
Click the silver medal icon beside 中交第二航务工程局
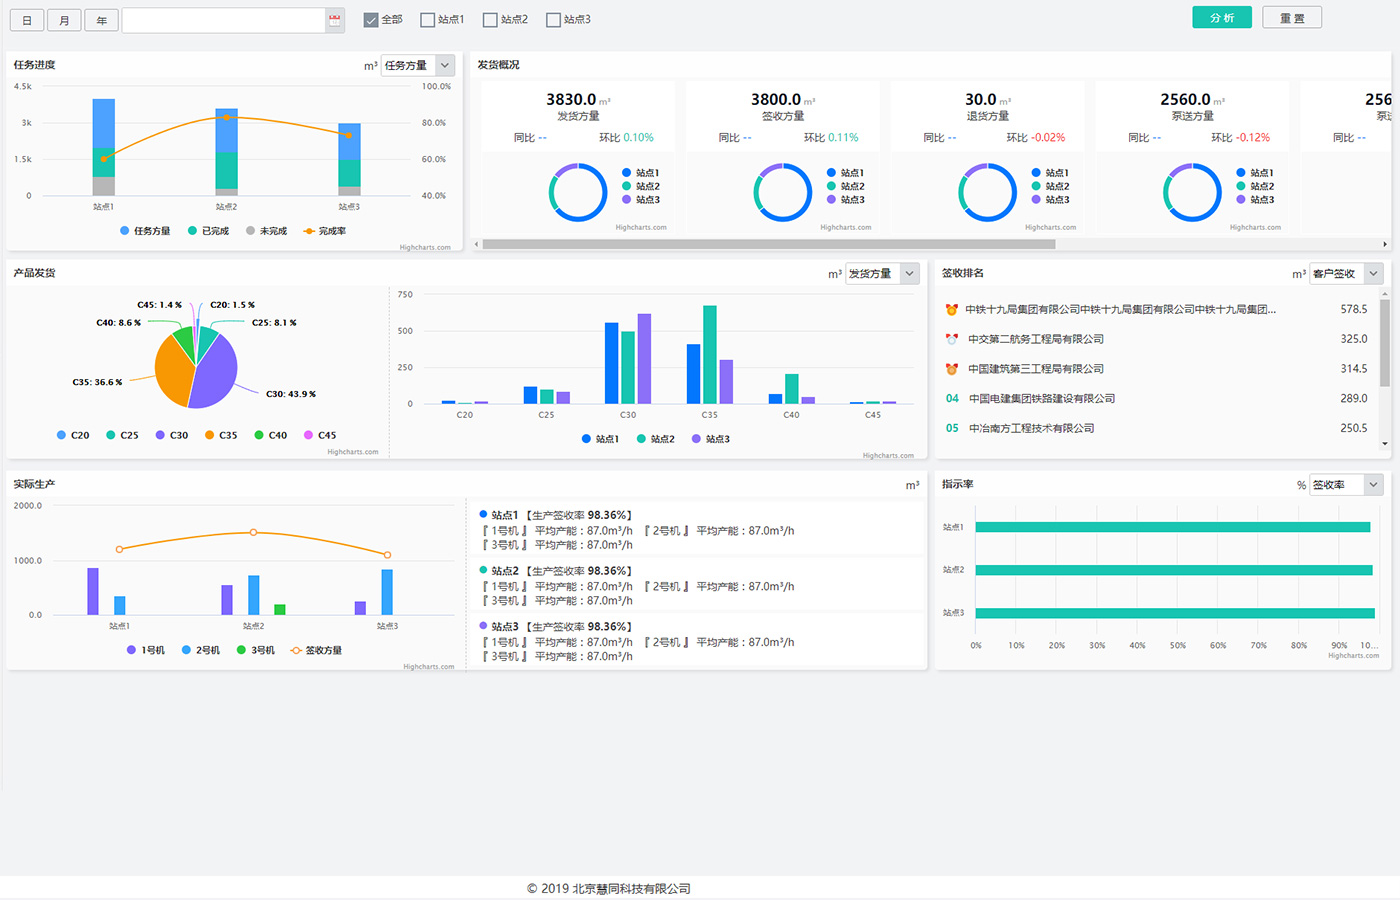[952, 339]
